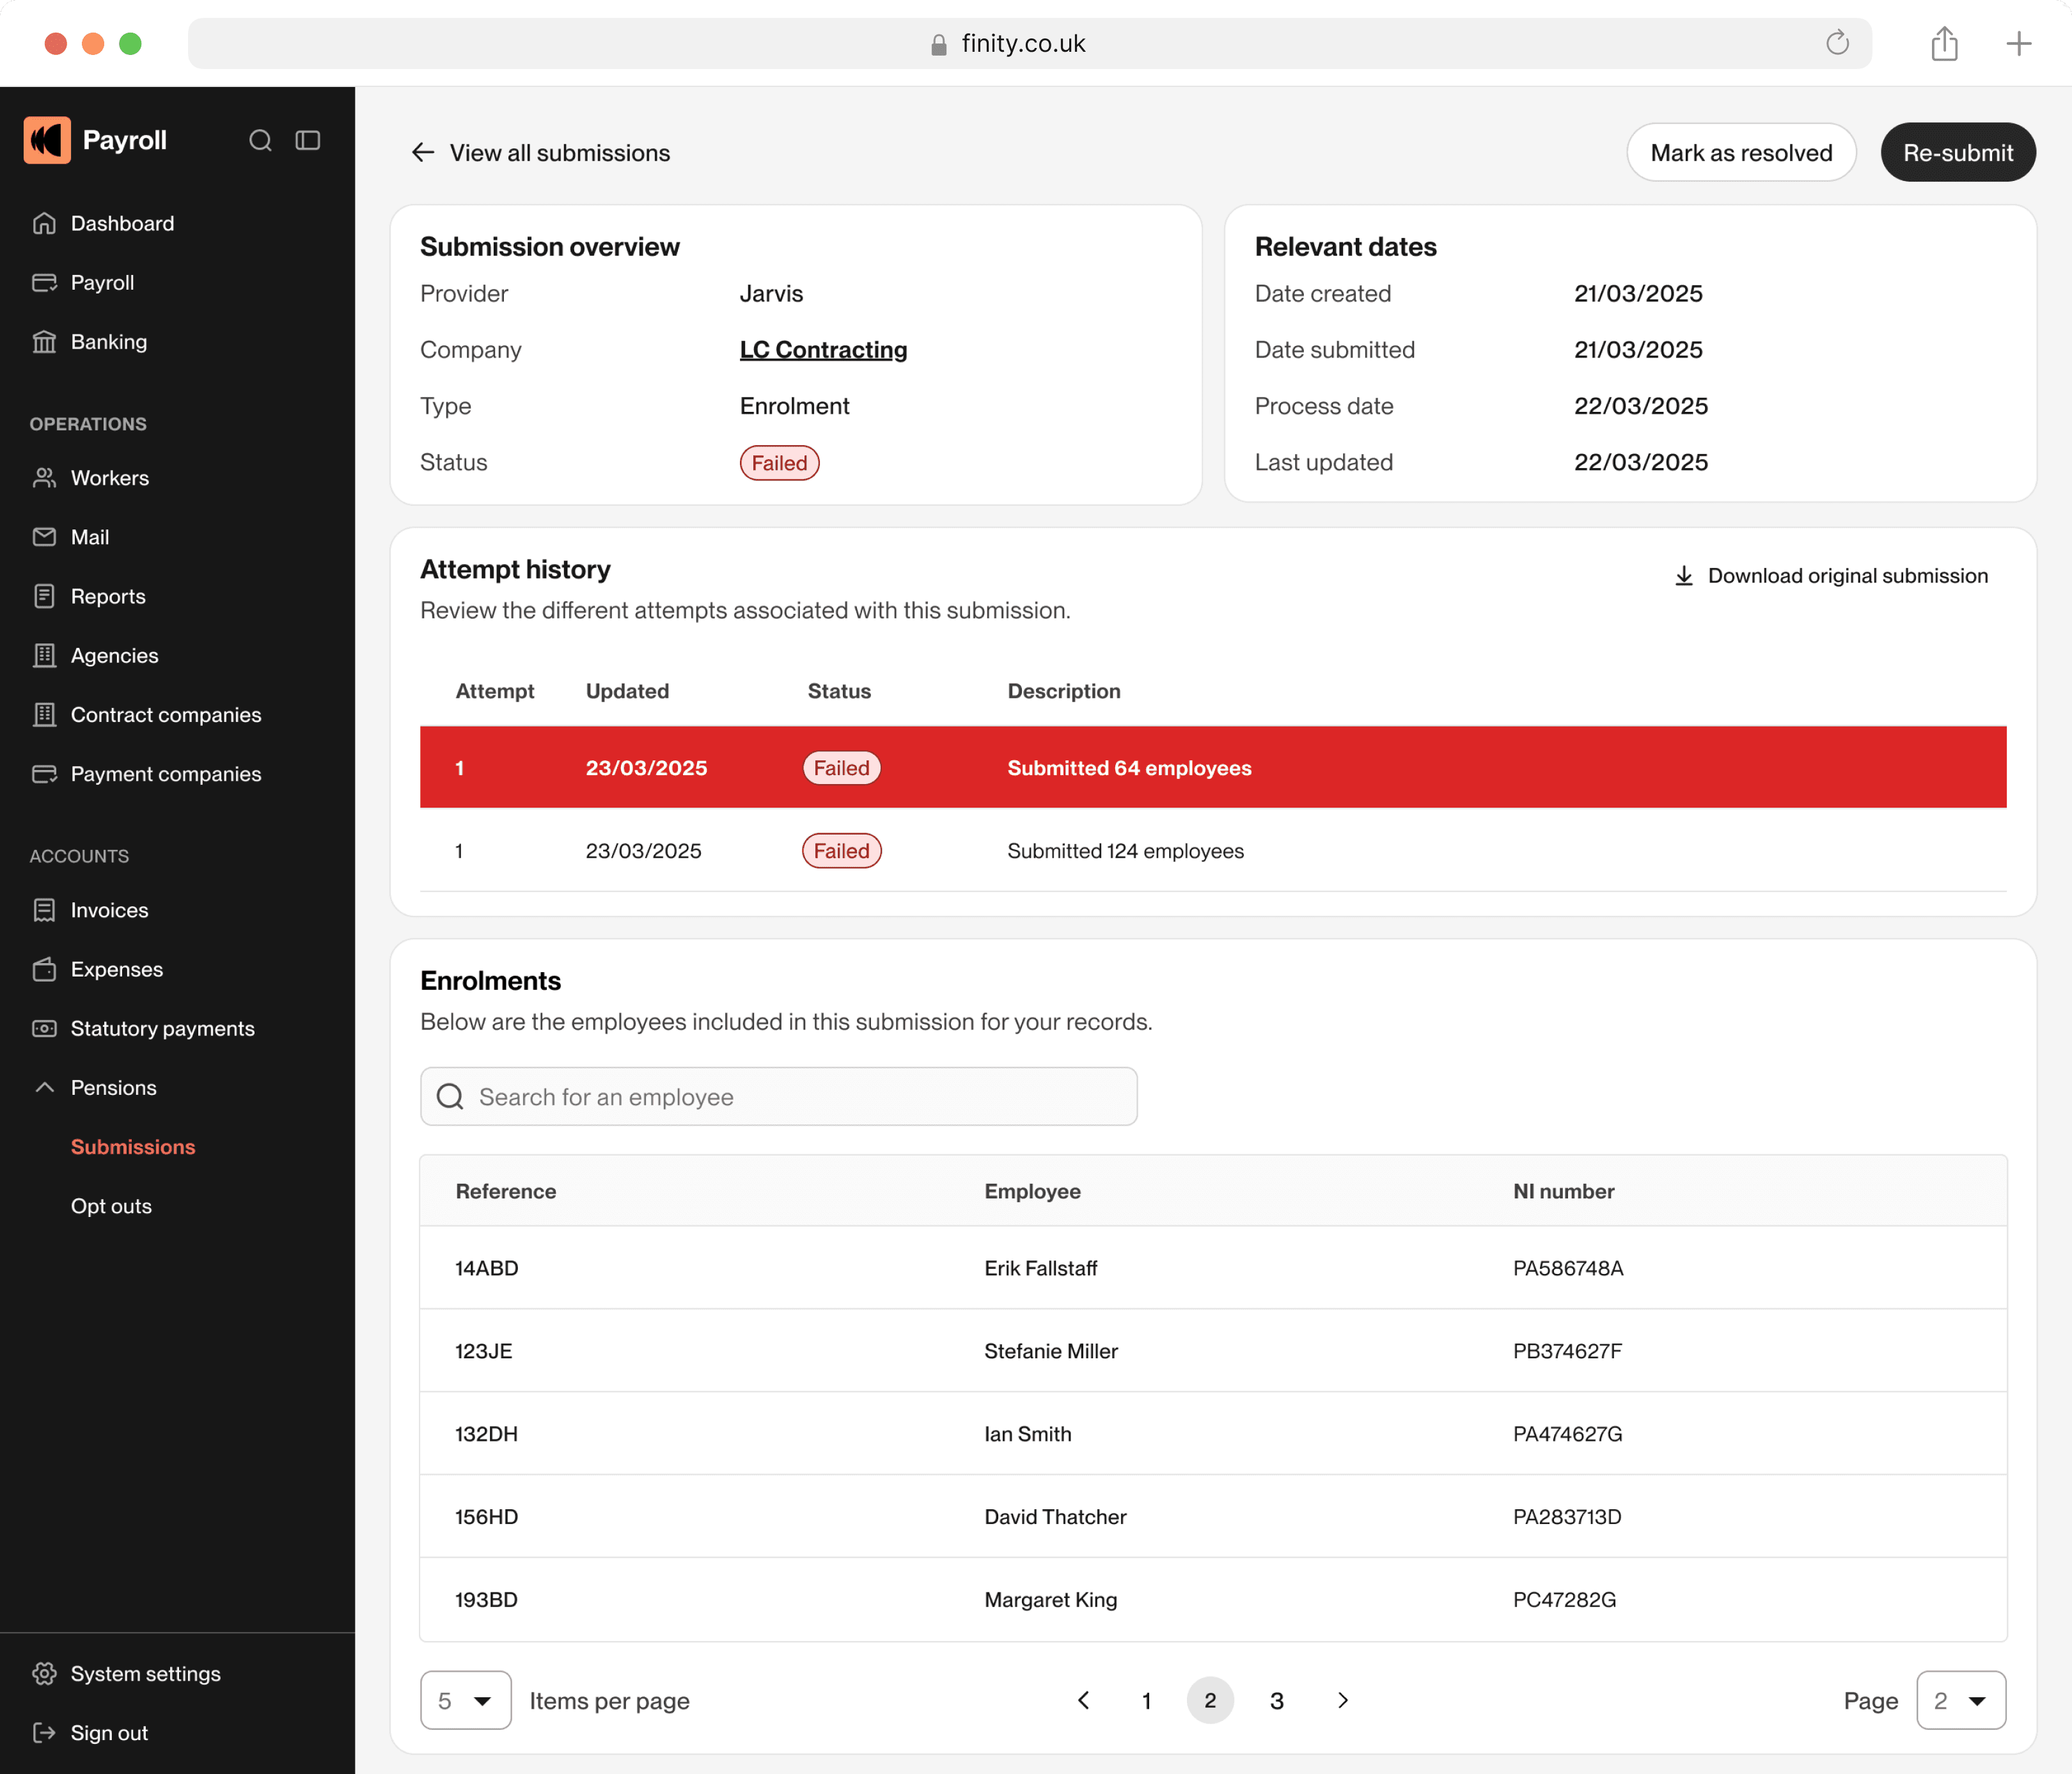Open the LC Contracting company link
Viewport: 2072px width, 1774px height.
(823, 350)
